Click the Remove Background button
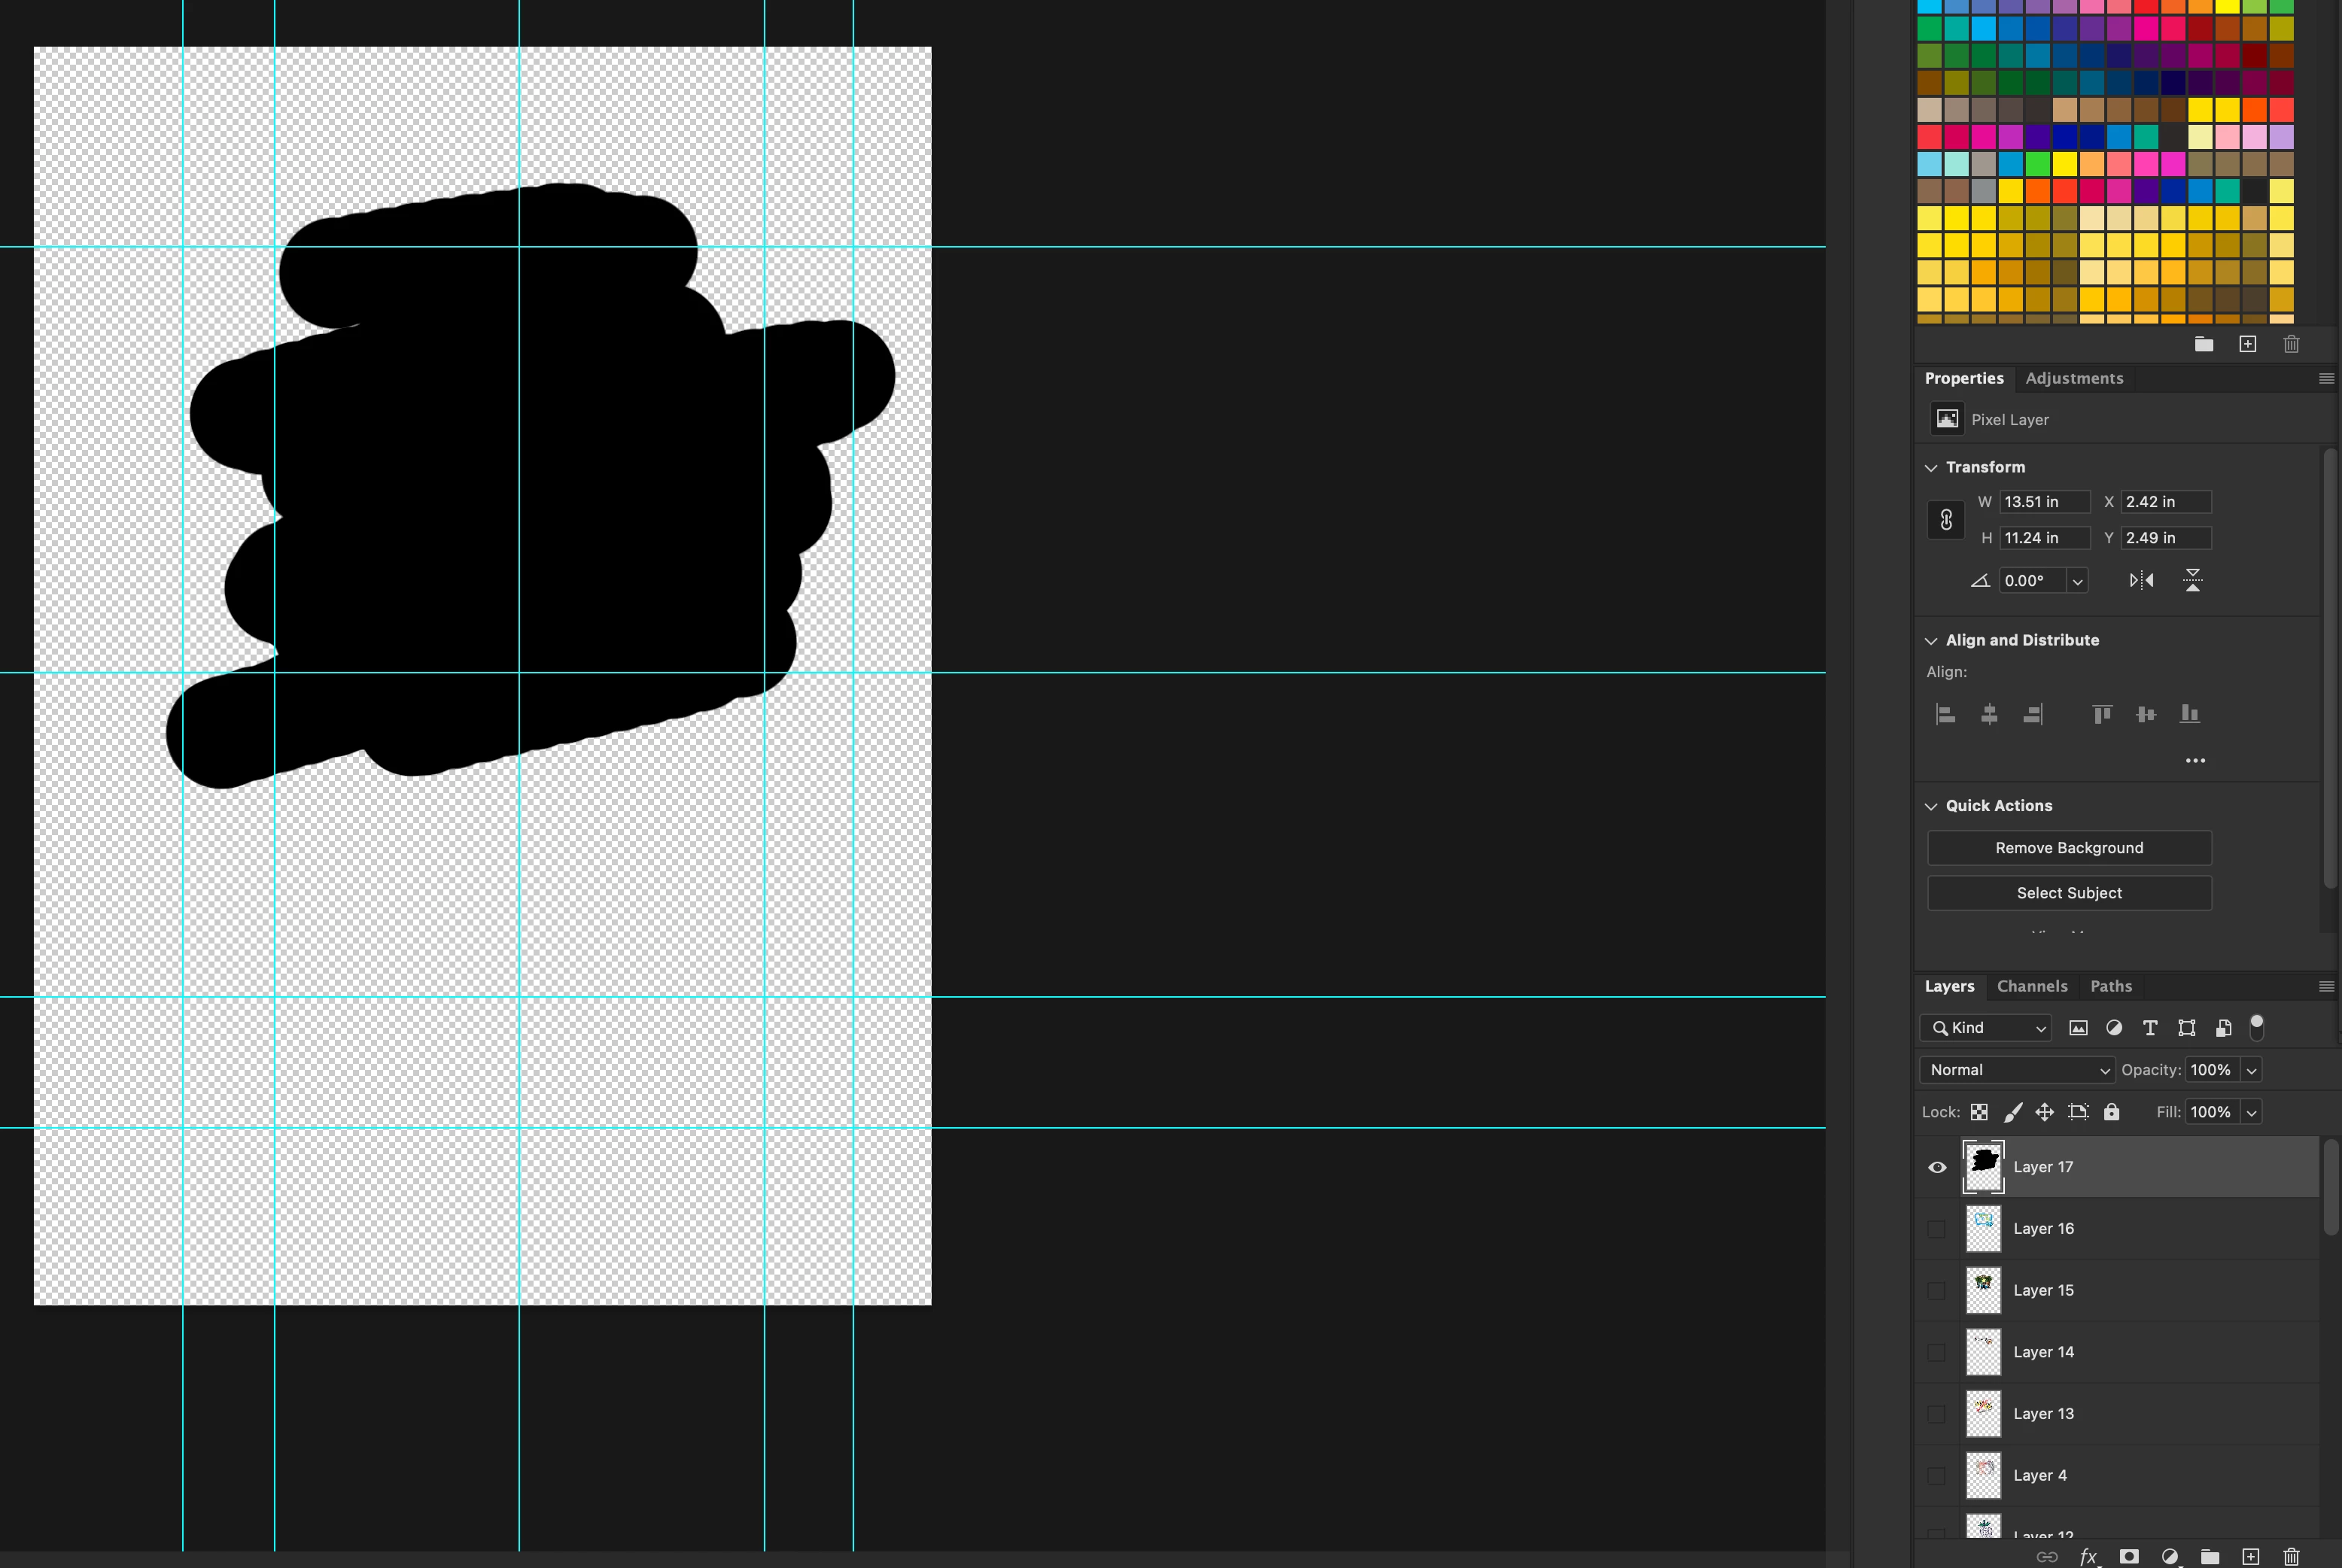This screenshot has height=1568, width=2342. point(2069,848)
